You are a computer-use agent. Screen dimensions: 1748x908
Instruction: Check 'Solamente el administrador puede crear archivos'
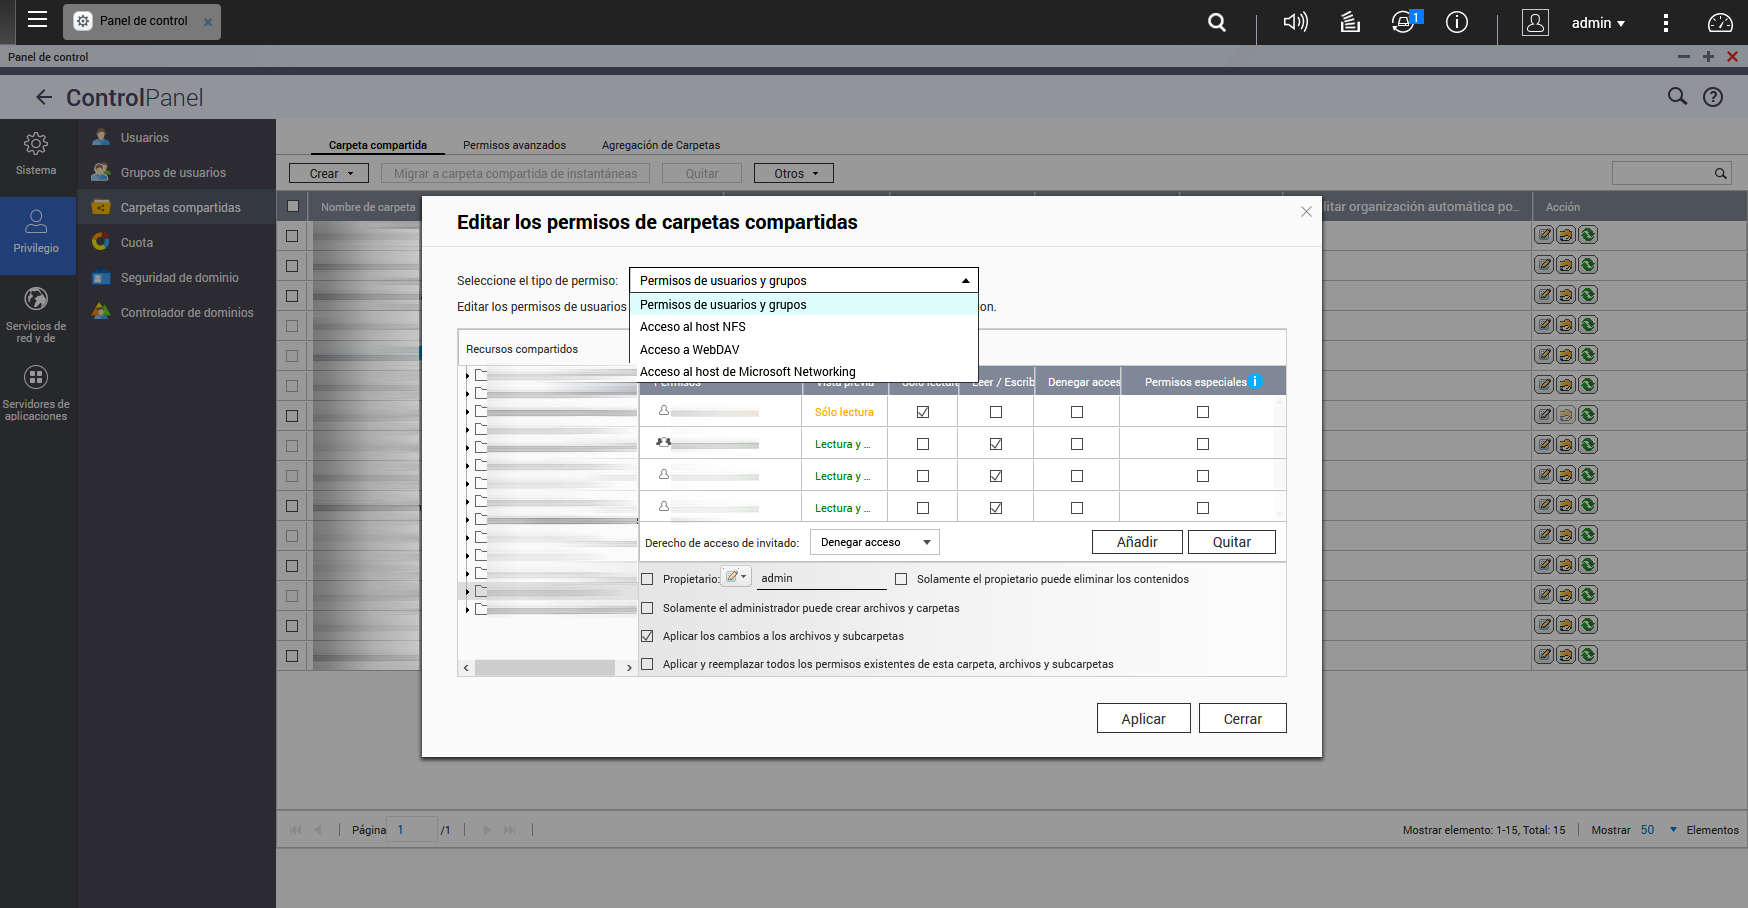(647, 608)
